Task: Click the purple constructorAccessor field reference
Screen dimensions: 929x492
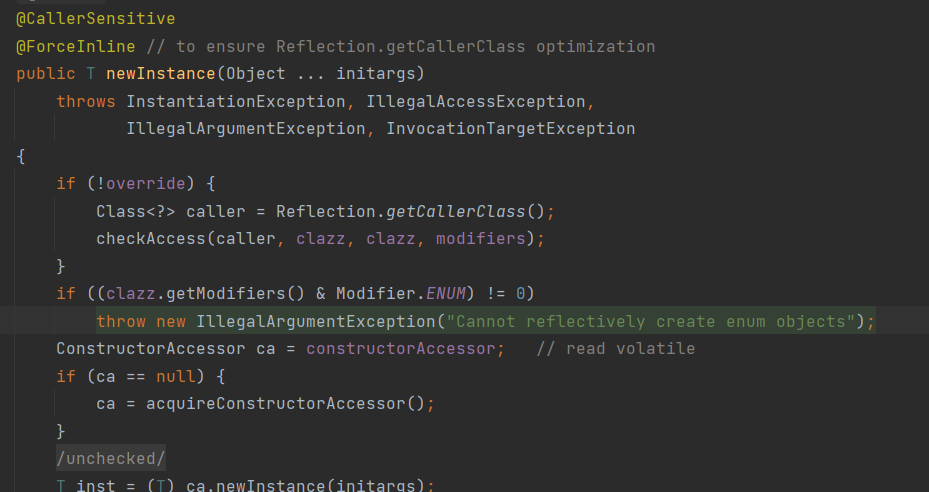Action: pyautogui.click(x=401, y=349)
